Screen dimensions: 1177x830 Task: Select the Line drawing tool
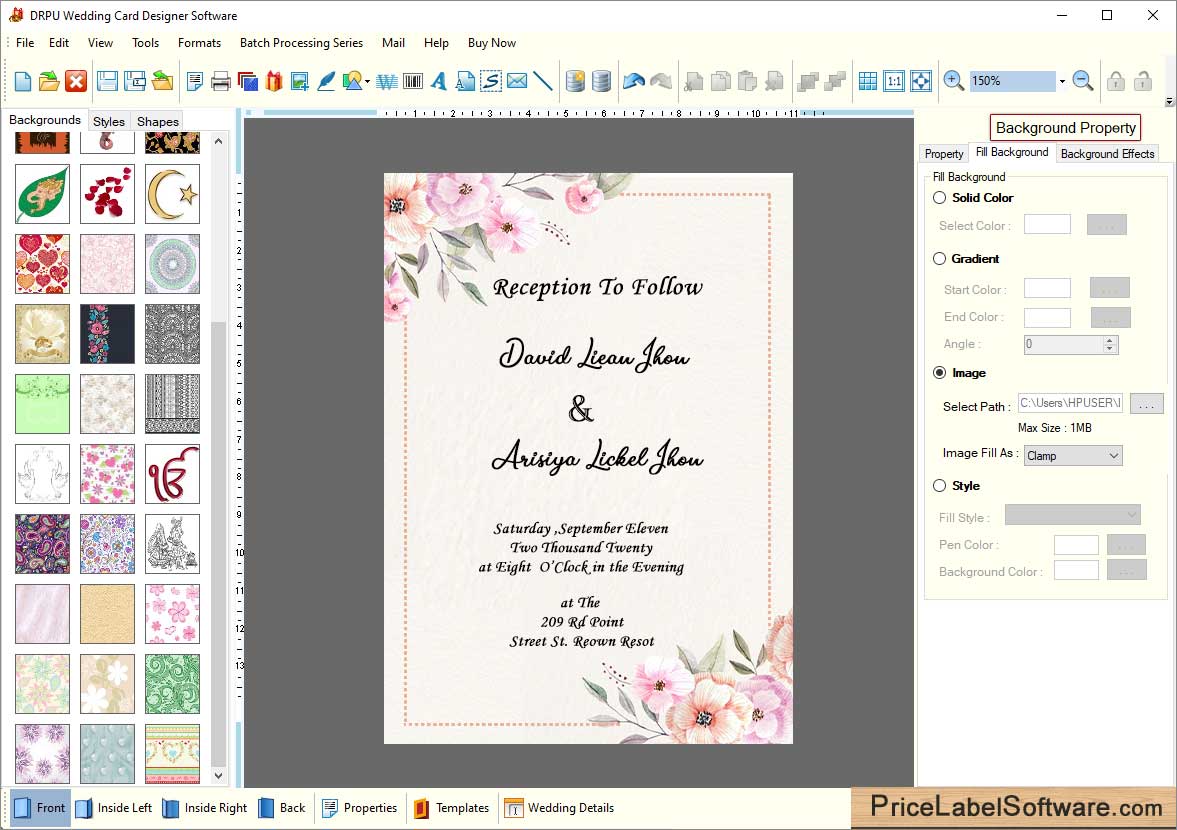[543, 81]
